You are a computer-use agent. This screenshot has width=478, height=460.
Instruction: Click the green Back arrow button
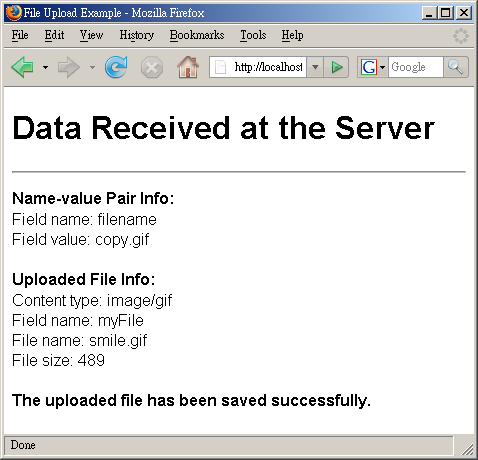pyautogui.click(x=23, y=67)
